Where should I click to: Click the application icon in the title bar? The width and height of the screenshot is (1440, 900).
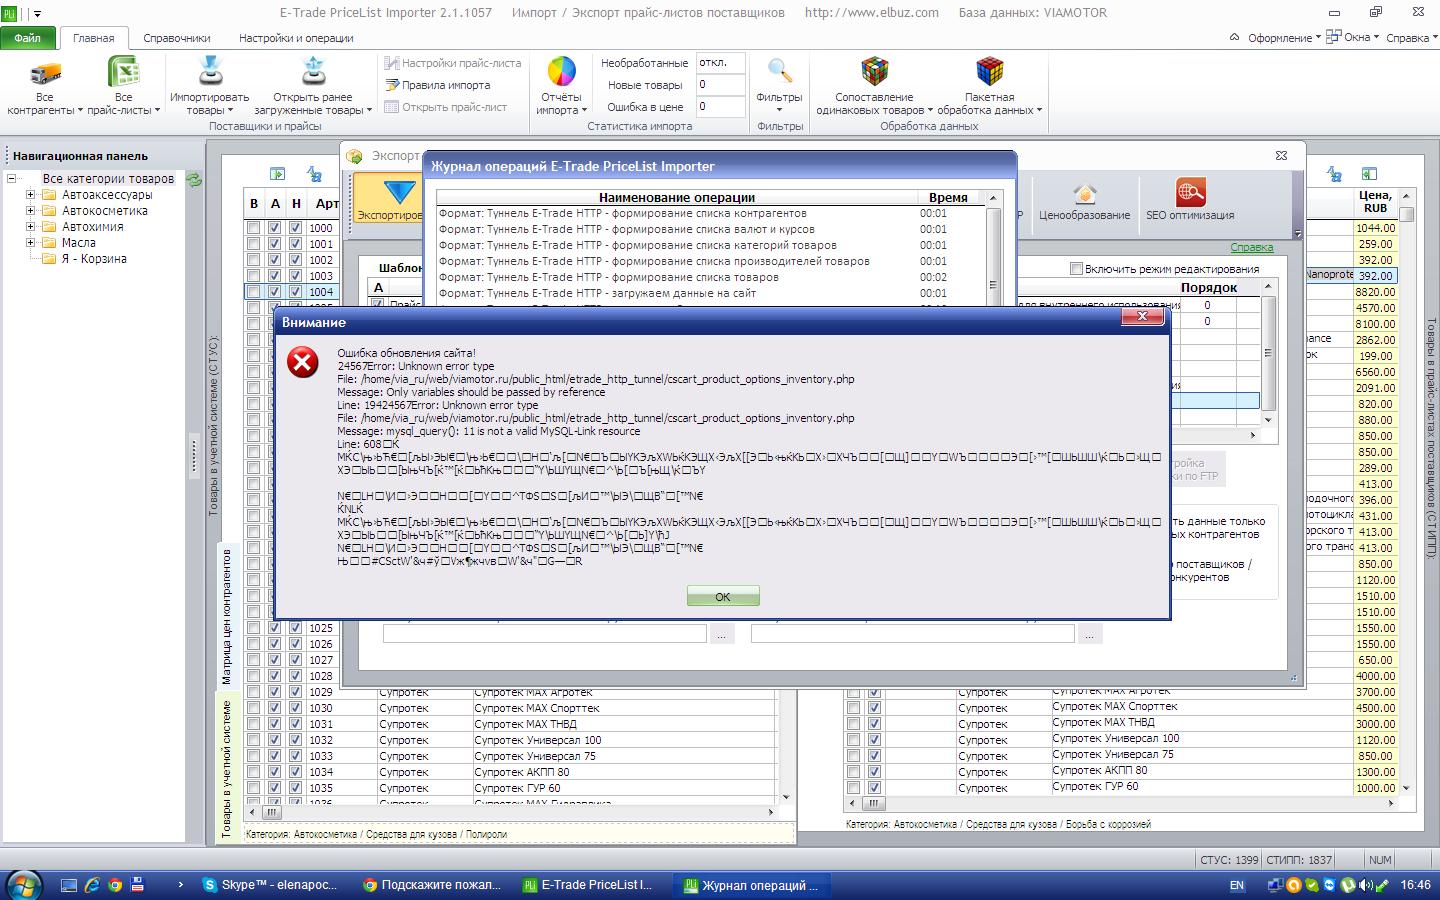[x=10, y=13]
